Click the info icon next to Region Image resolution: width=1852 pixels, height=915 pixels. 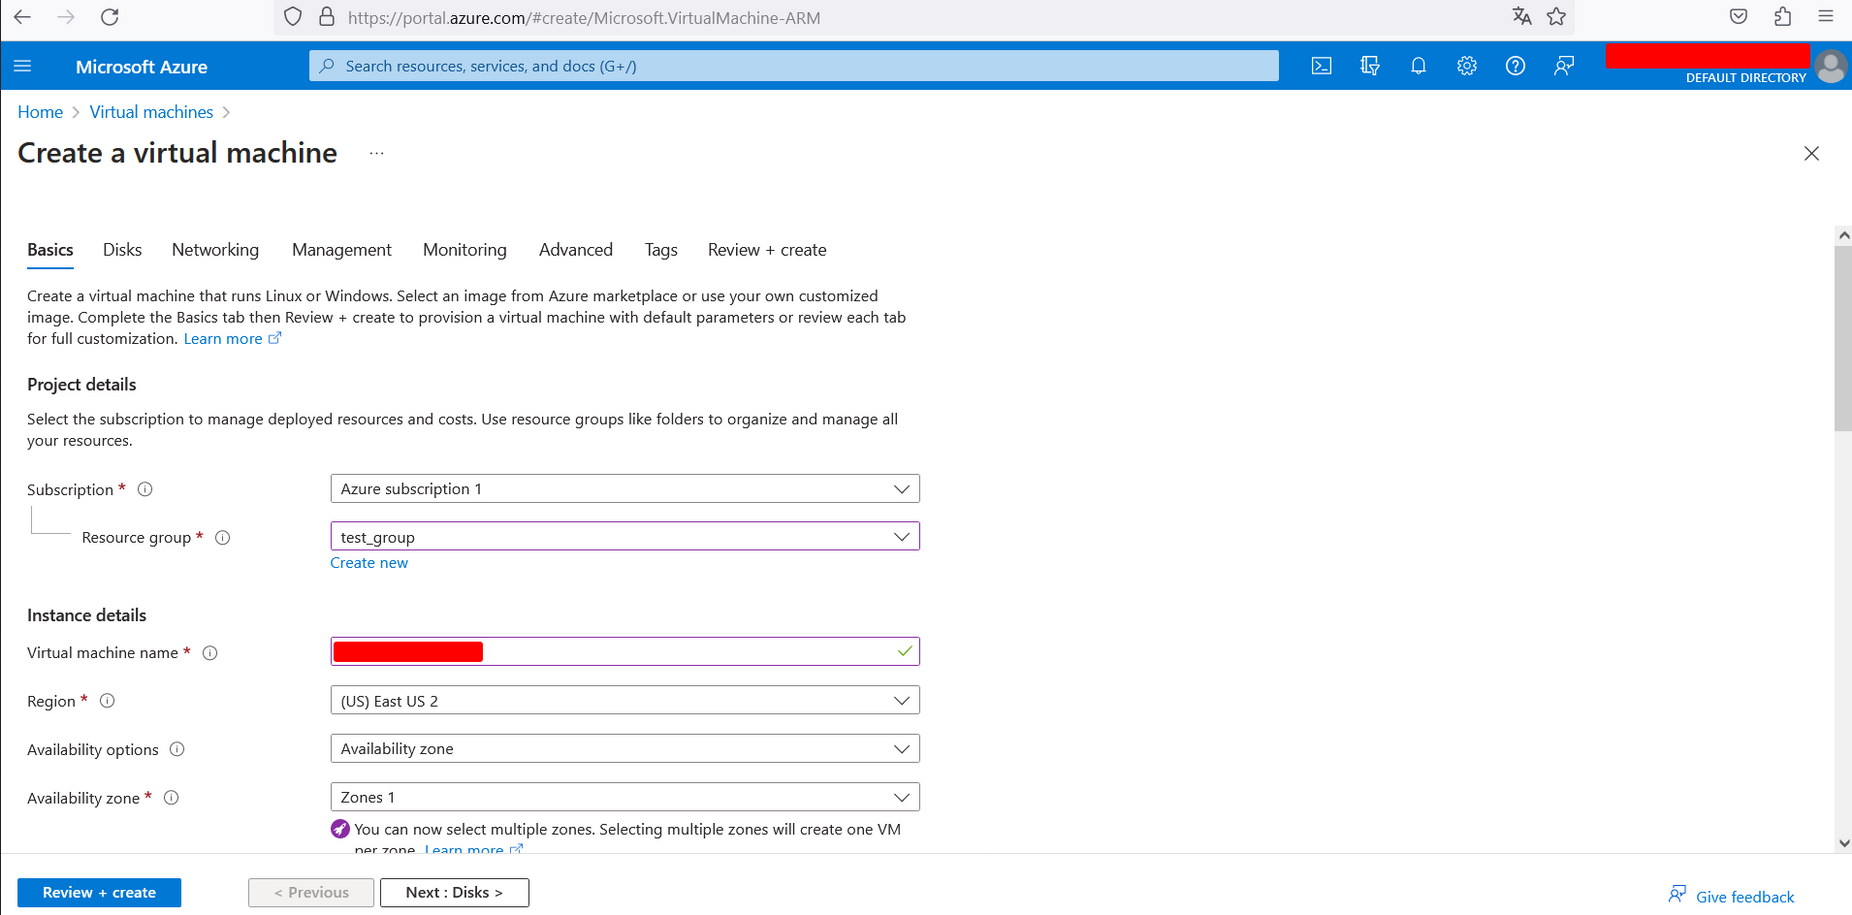click(107, 701)
